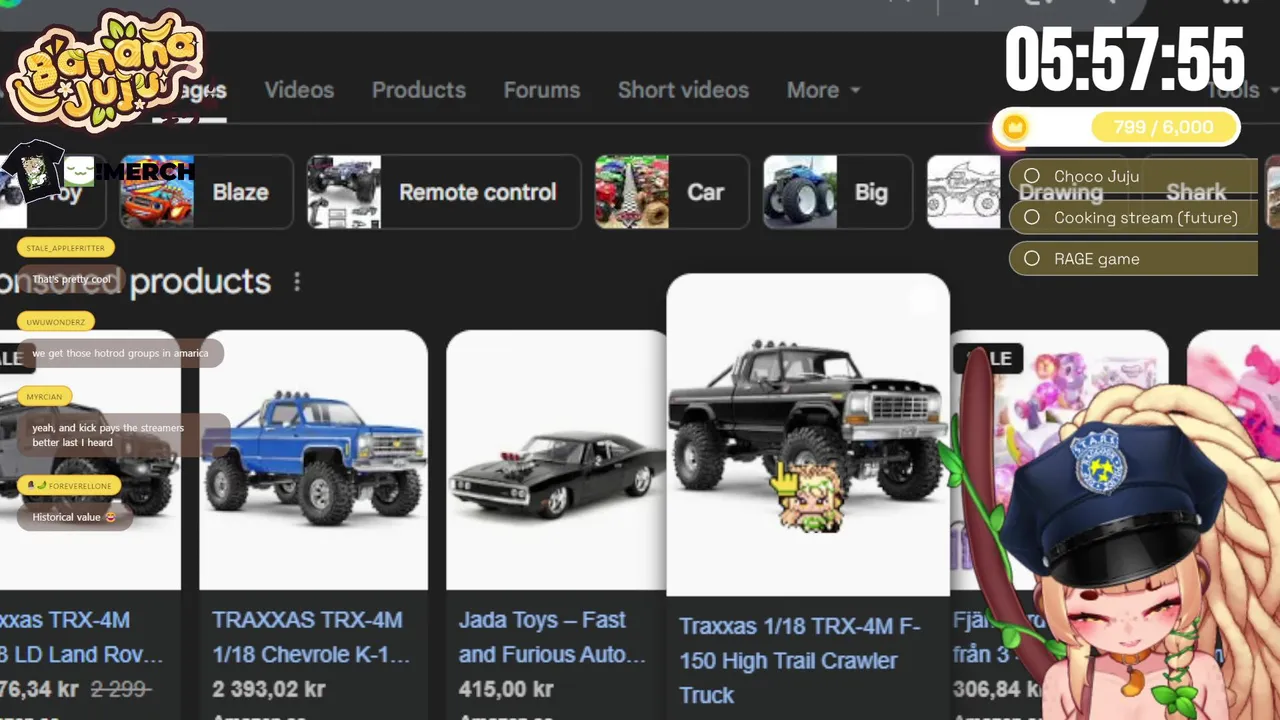1280x720 pixels.
Task: Expand the More dropdown menu
Action: (x=823, y=90)
